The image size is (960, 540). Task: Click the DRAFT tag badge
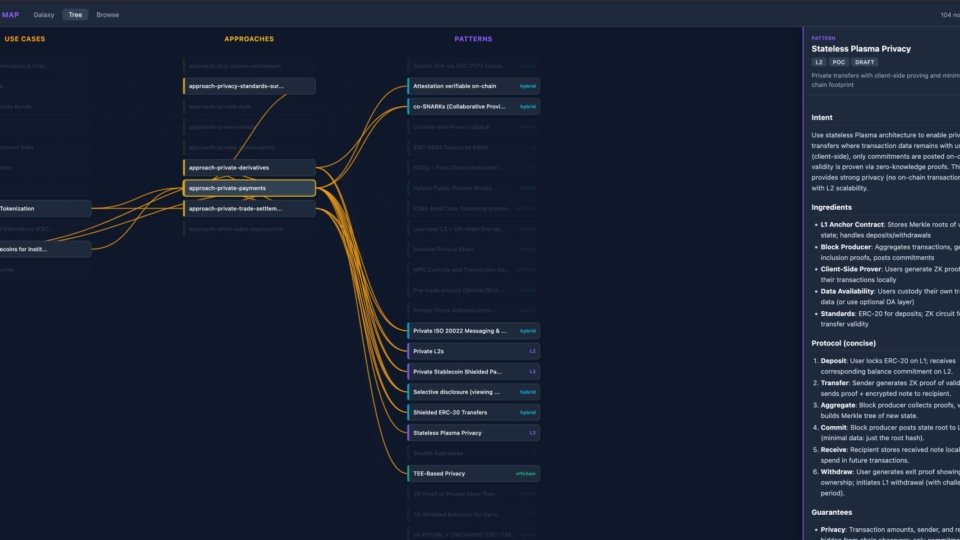[x=864, y=62]
